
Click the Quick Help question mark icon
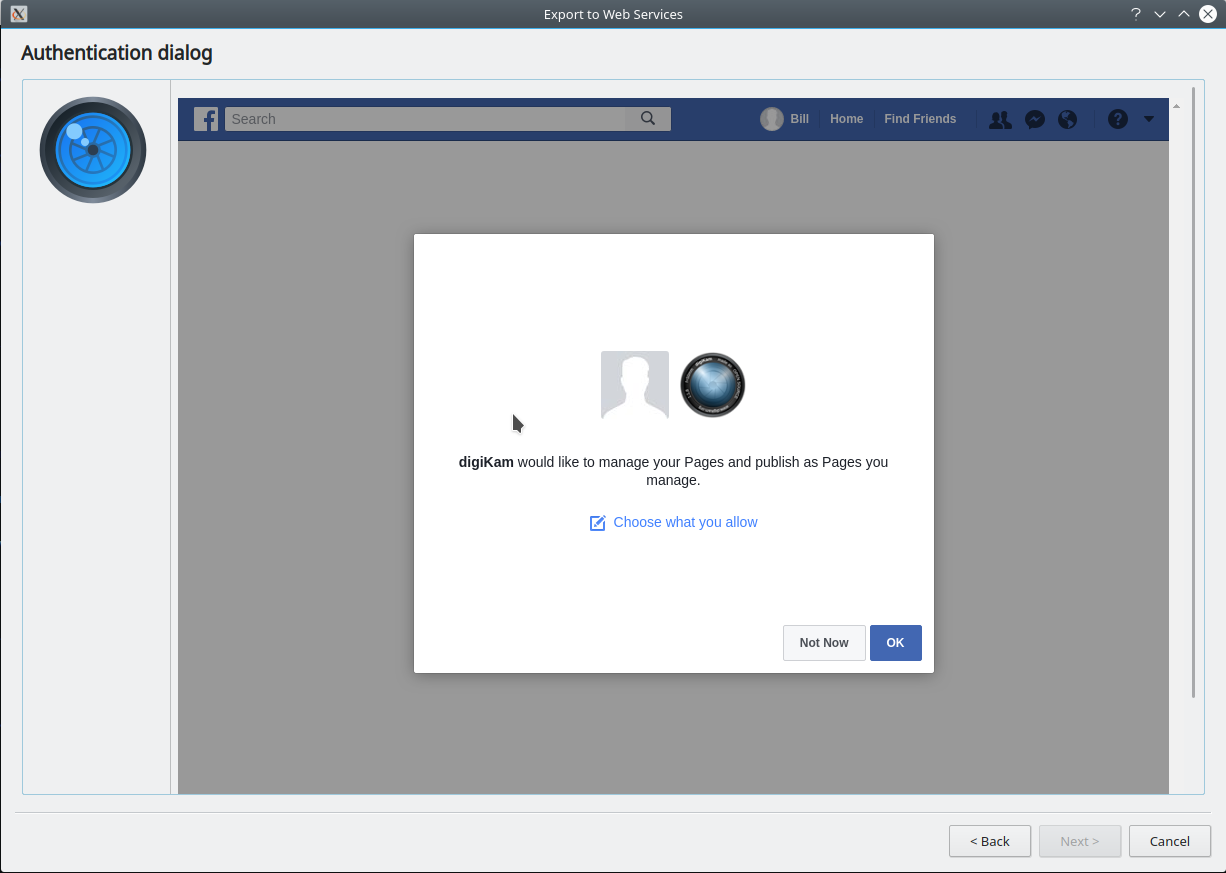1118,119
